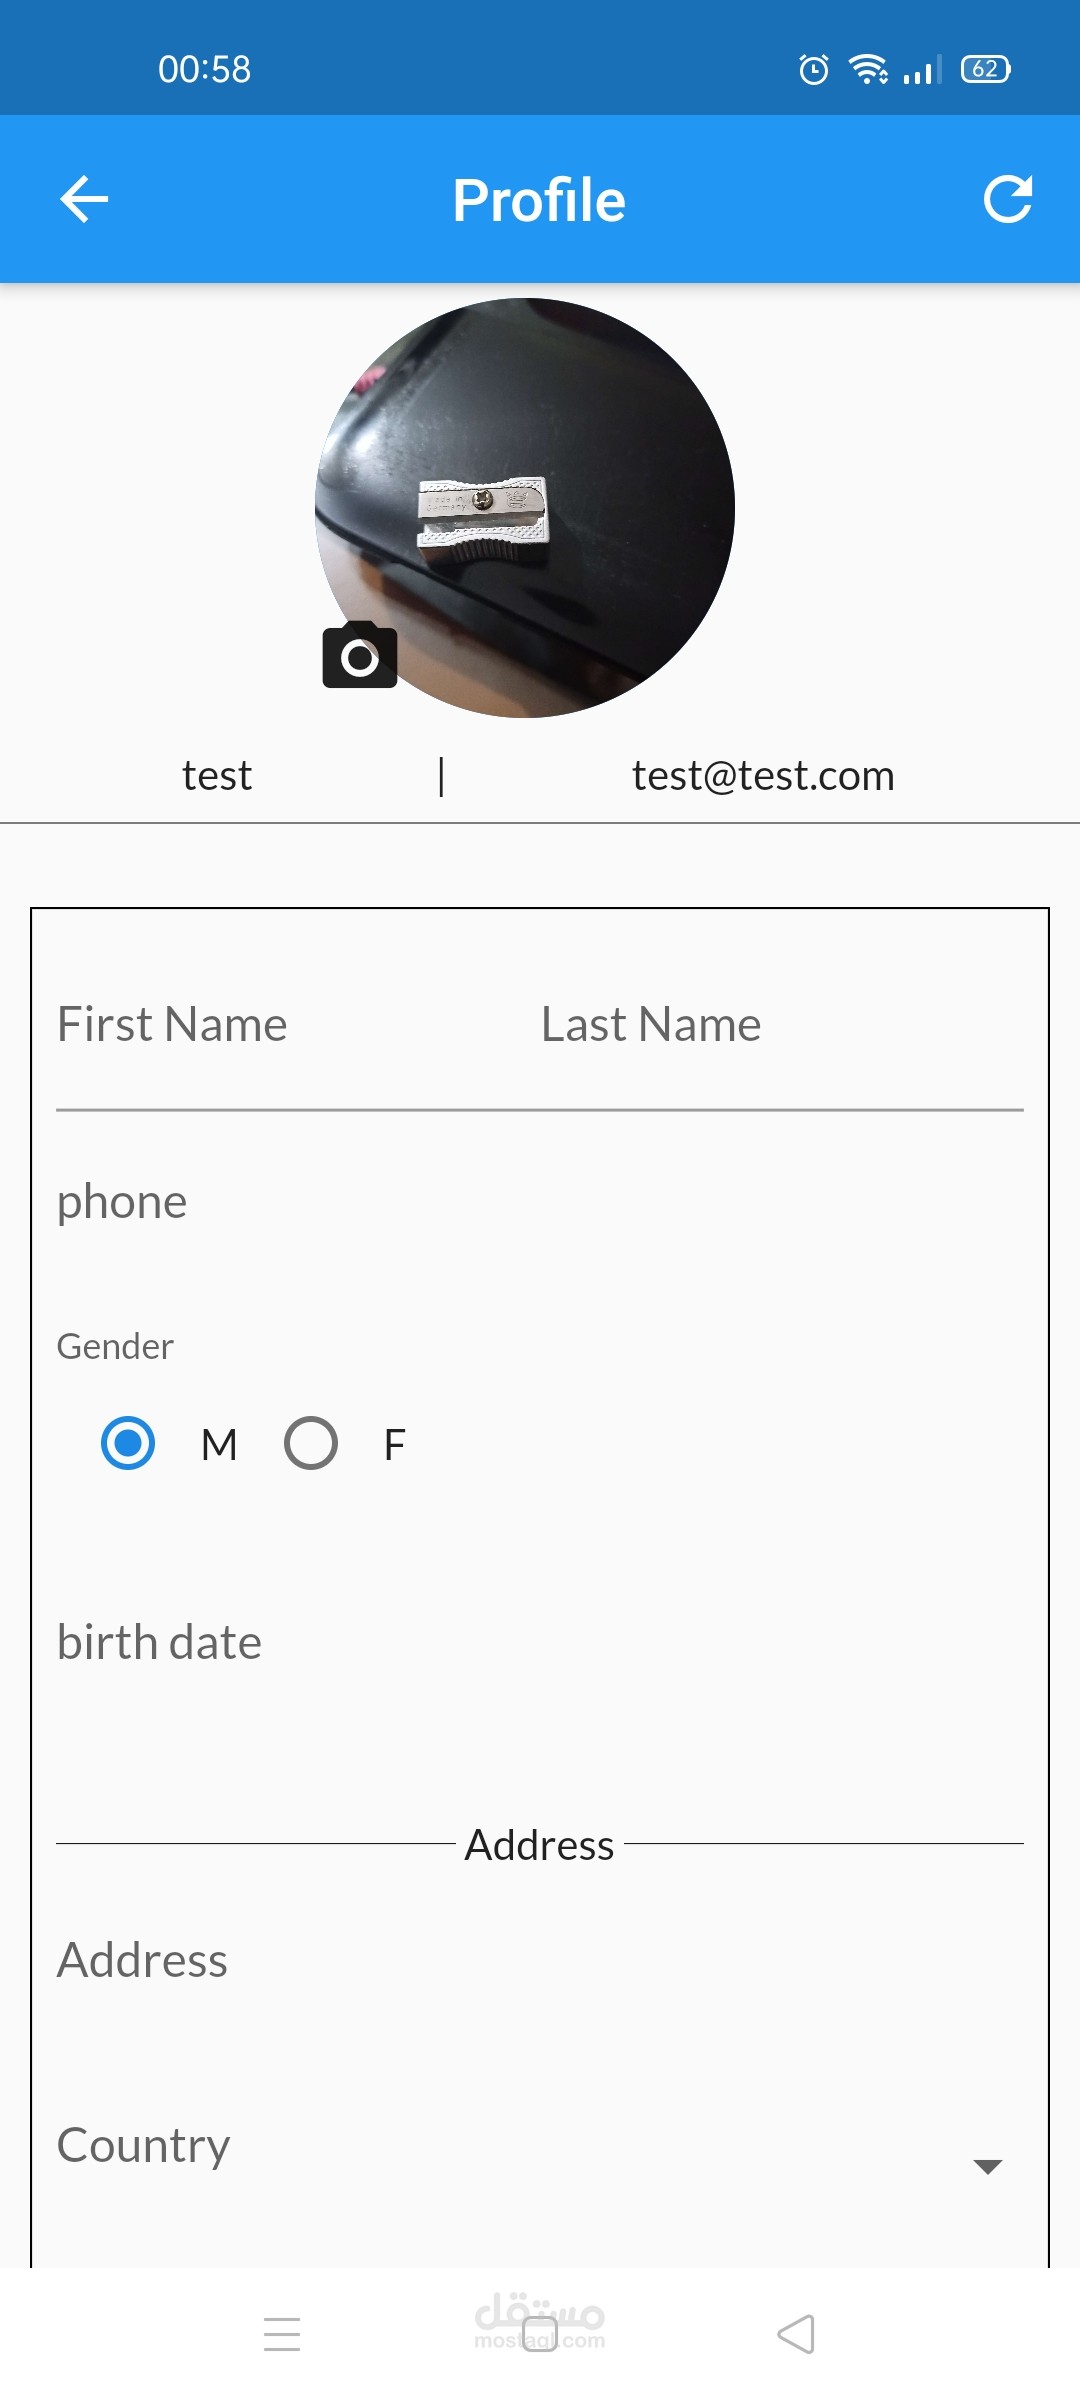Select the F gender radio button
Image resolution: width=1080 pixels, height=2400 pixels.
(311, 1443)
